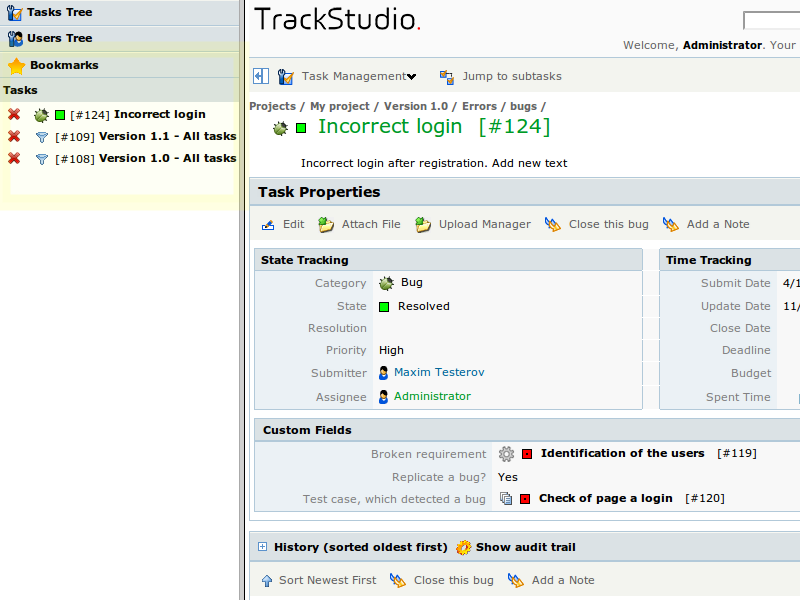The height and width of the screenshot is (600, 800).
Task: Click the Jump to subtasks link
Action: point(512,77)
